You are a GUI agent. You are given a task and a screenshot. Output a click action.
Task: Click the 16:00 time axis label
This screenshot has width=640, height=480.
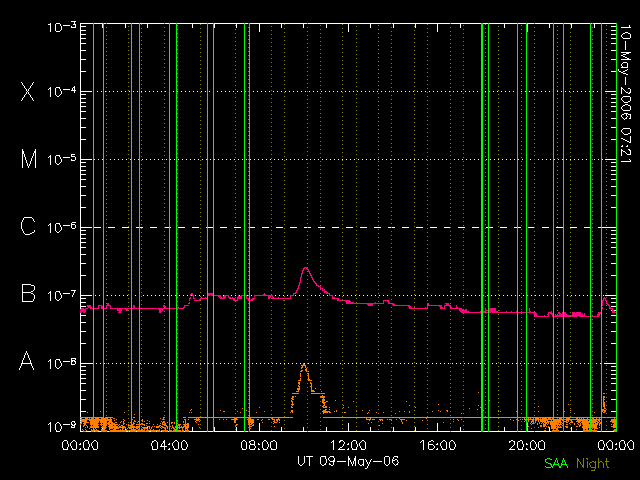(x=438, y=445)
